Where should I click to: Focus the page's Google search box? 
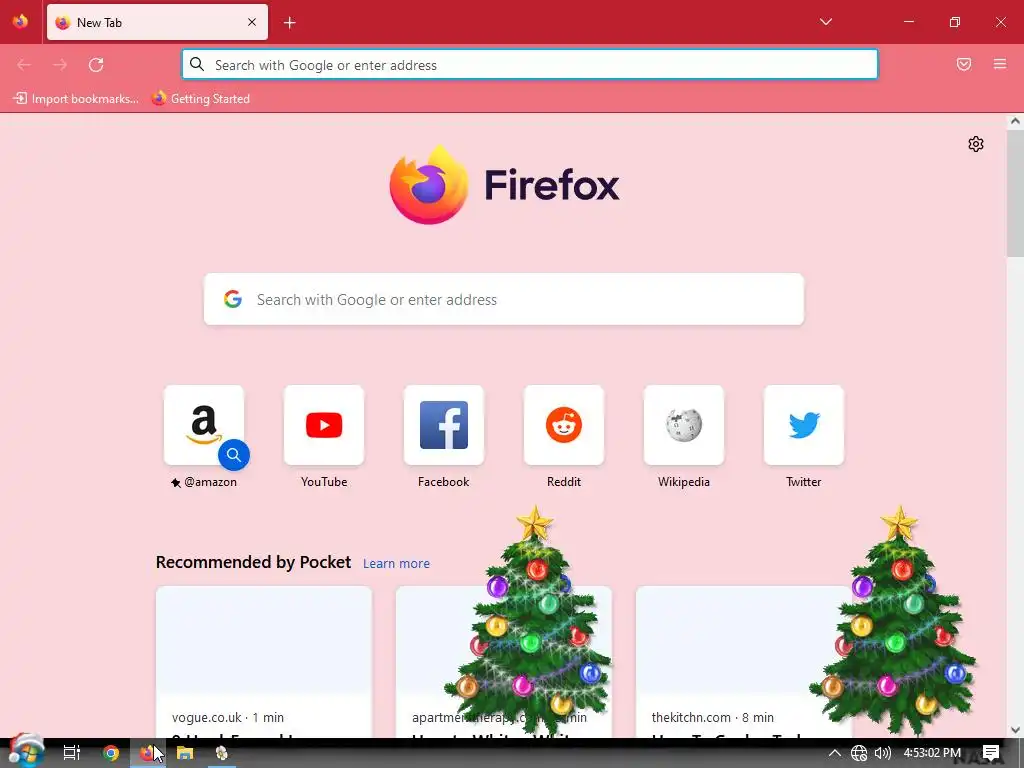click(x=504, y=299)
